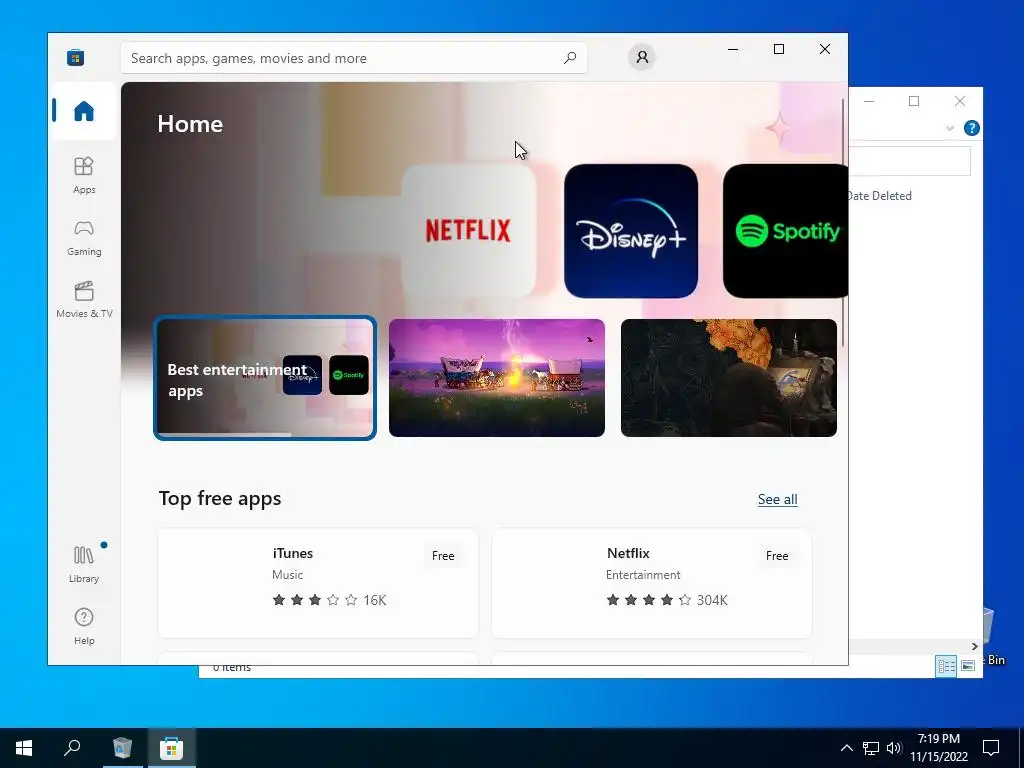Screen dimensions: 1024x768
Task: Open the Library in sidebar
Action: [84, 564]
